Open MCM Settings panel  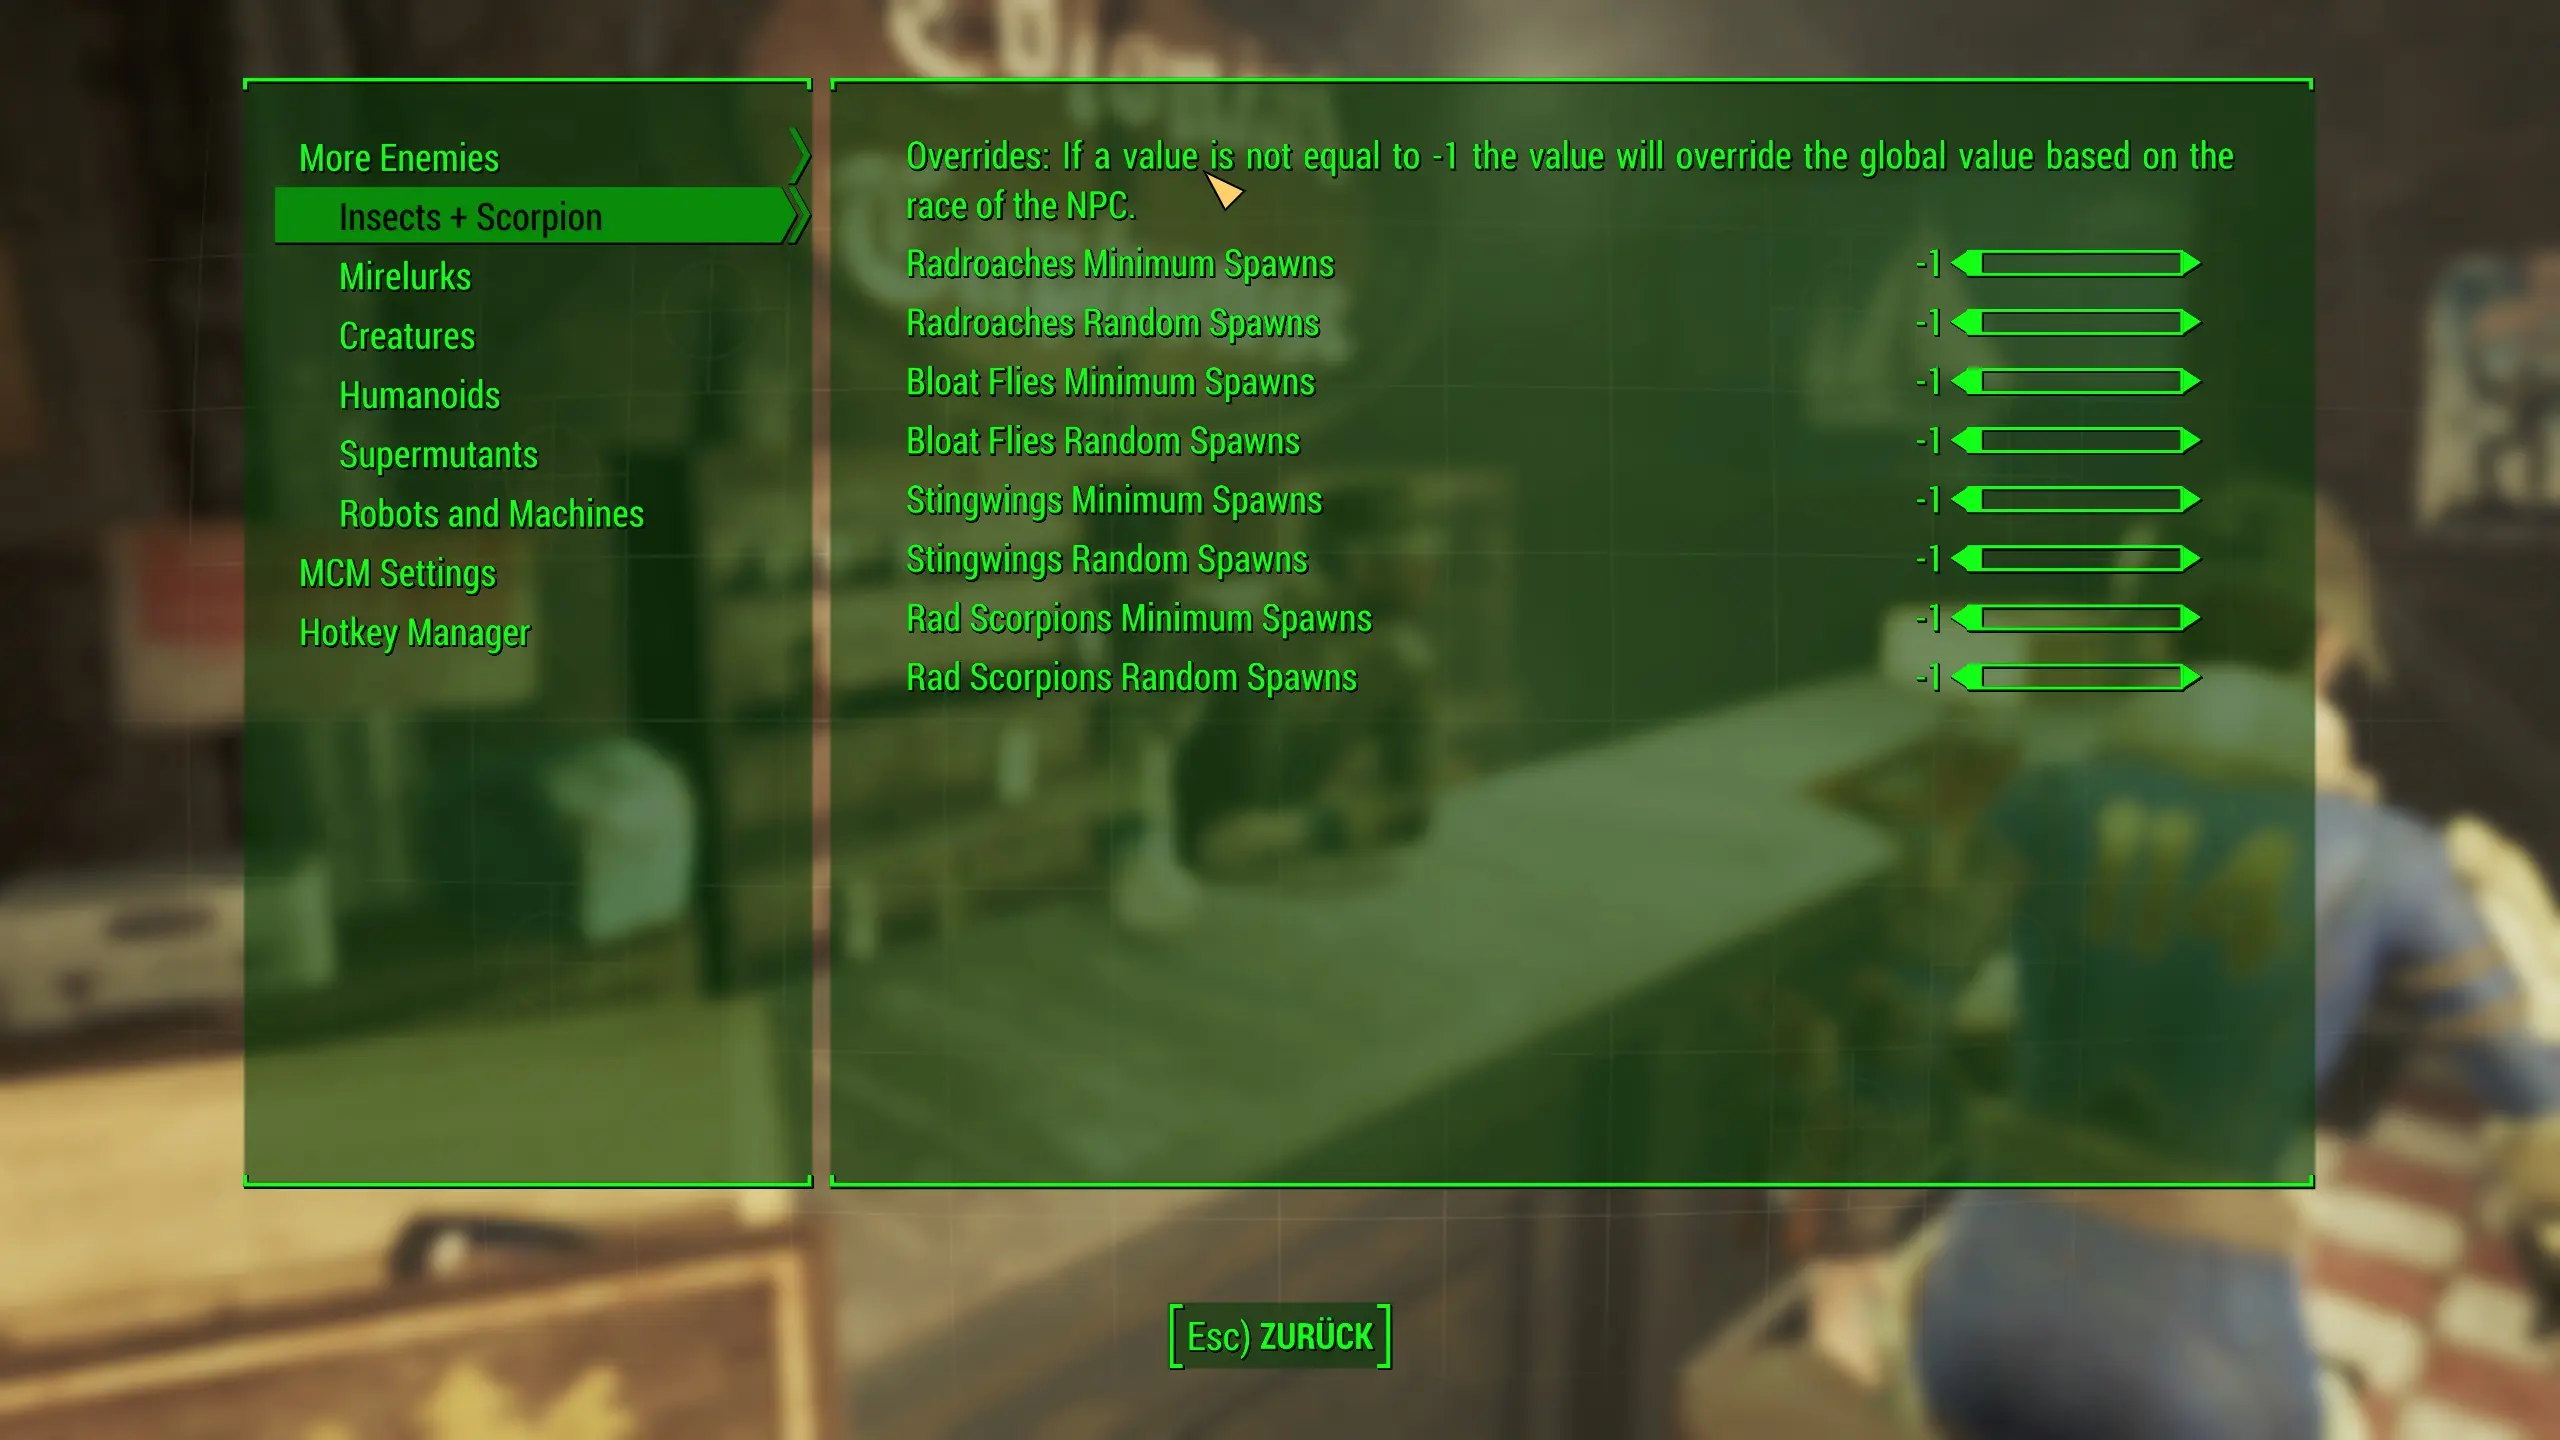[x=396, y=571]
